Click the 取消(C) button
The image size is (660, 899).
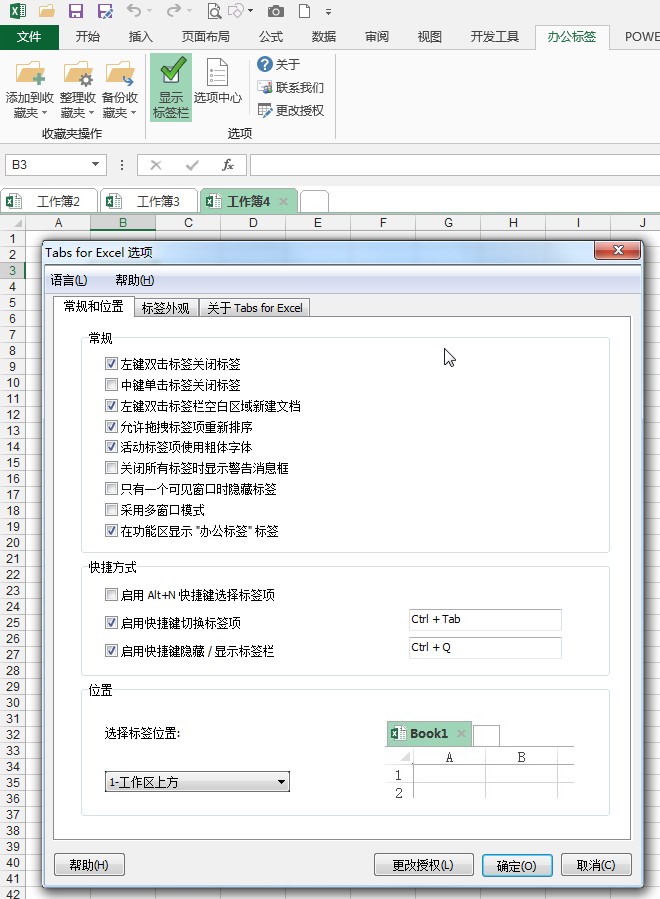[596, 865]
